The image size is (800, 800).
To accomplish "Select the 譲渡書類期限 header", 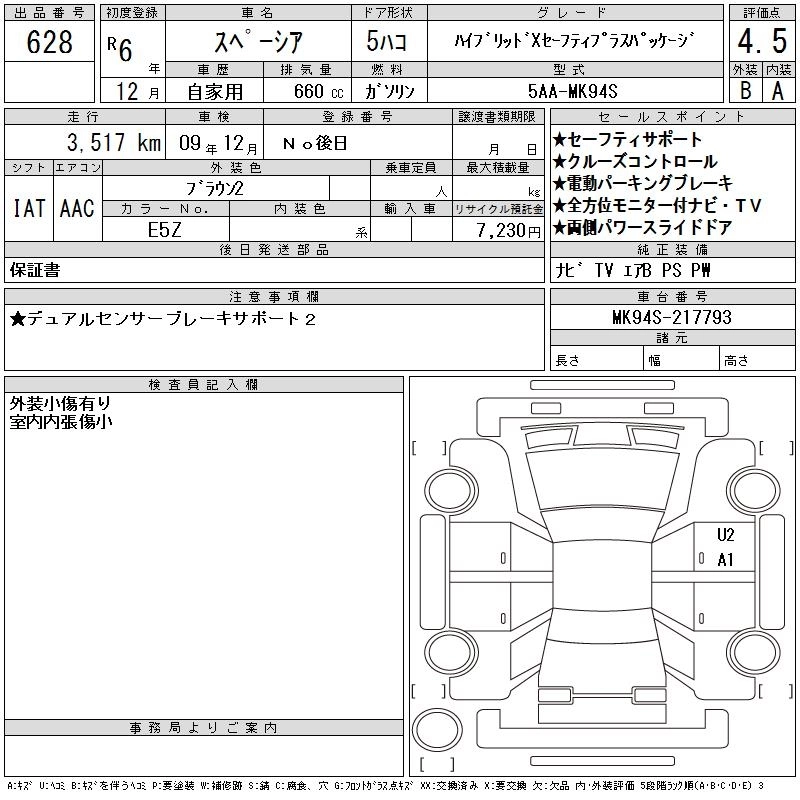I will point(497,117).
